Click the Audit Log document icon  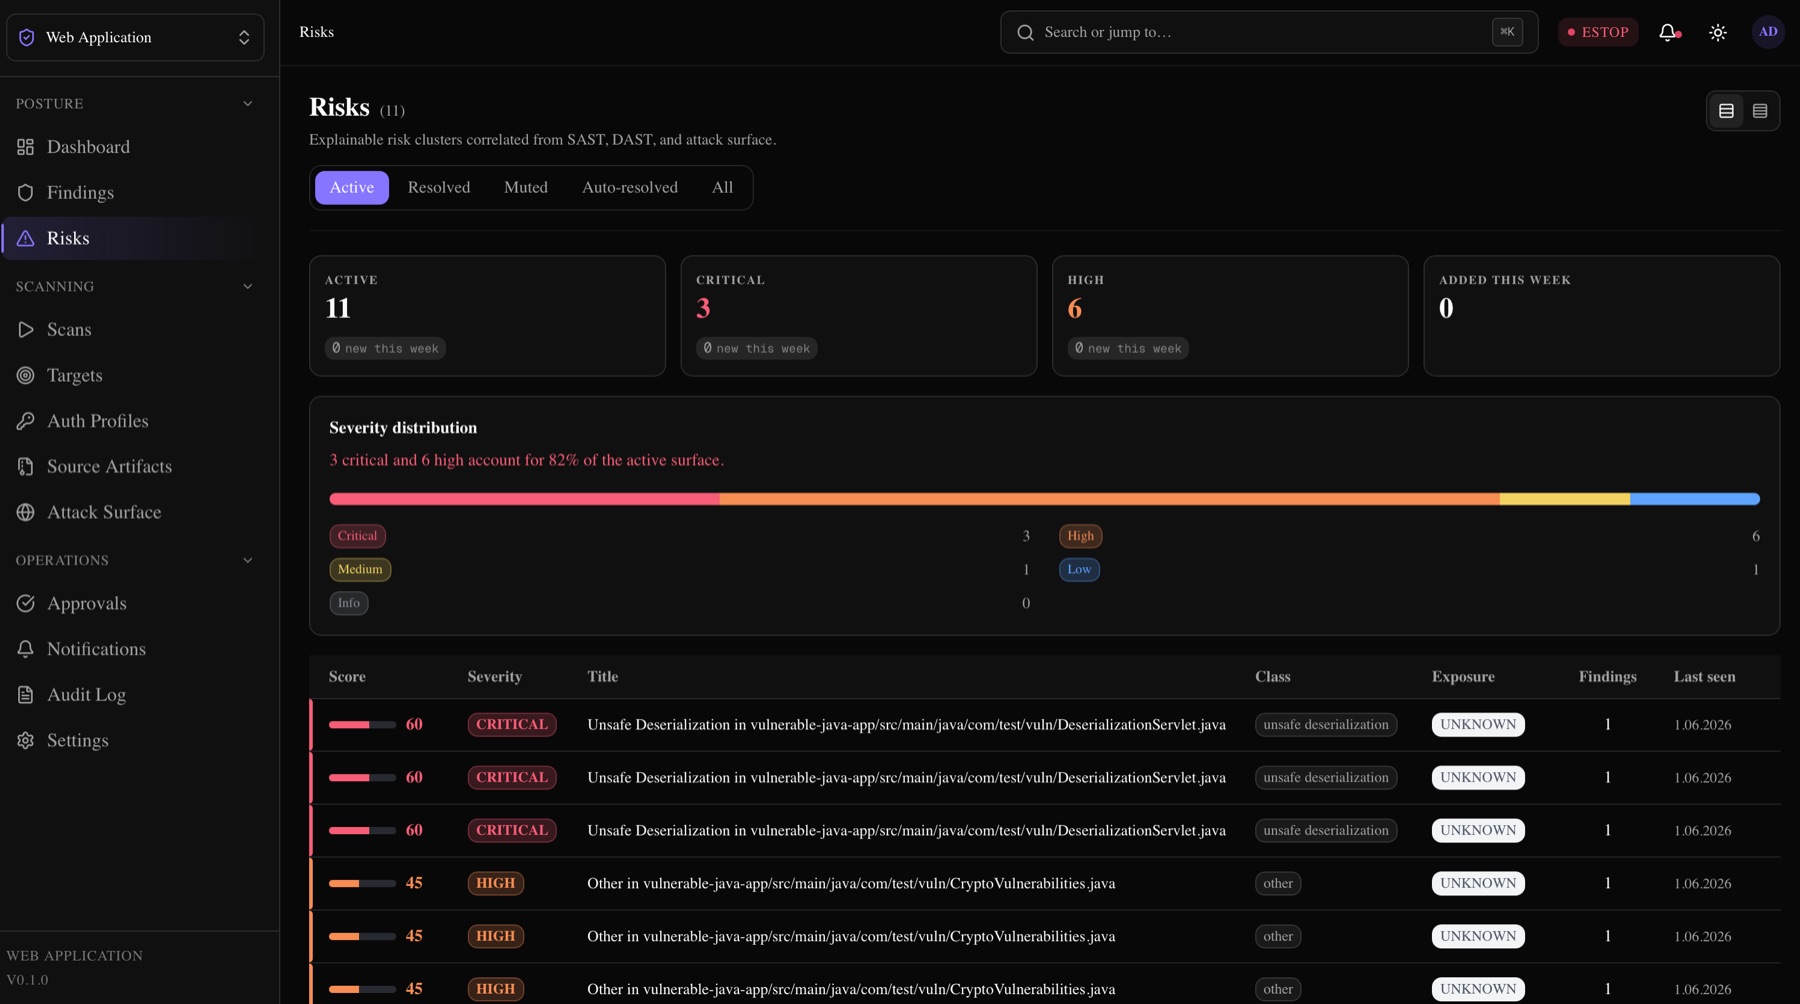pos(26,695)
